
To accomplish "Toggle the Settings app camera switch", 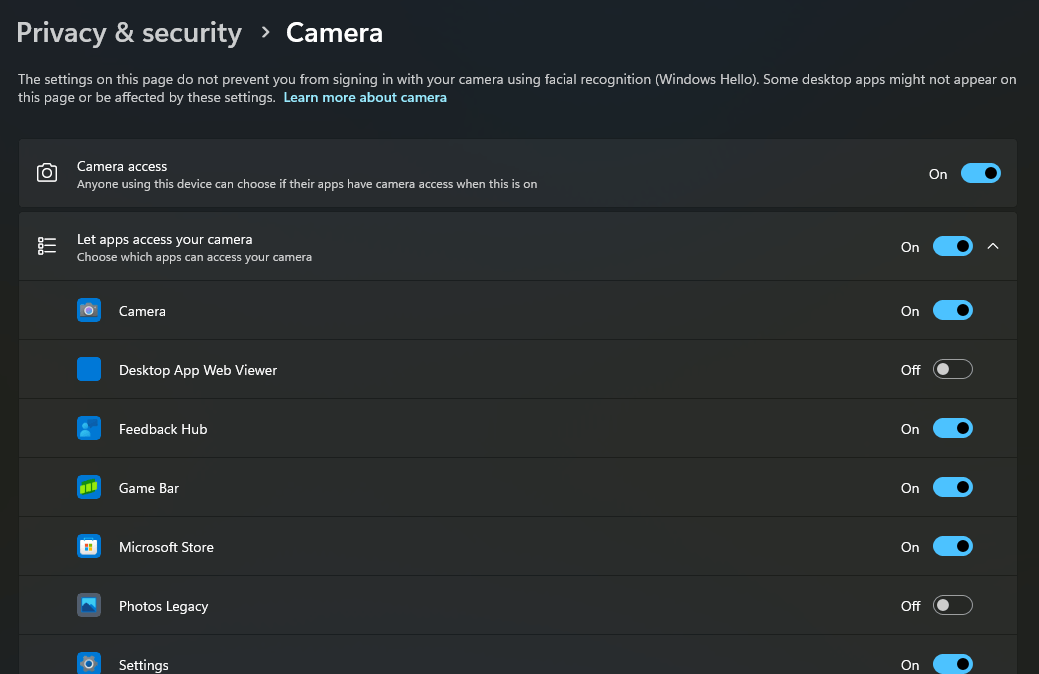I will click(953, 663).
